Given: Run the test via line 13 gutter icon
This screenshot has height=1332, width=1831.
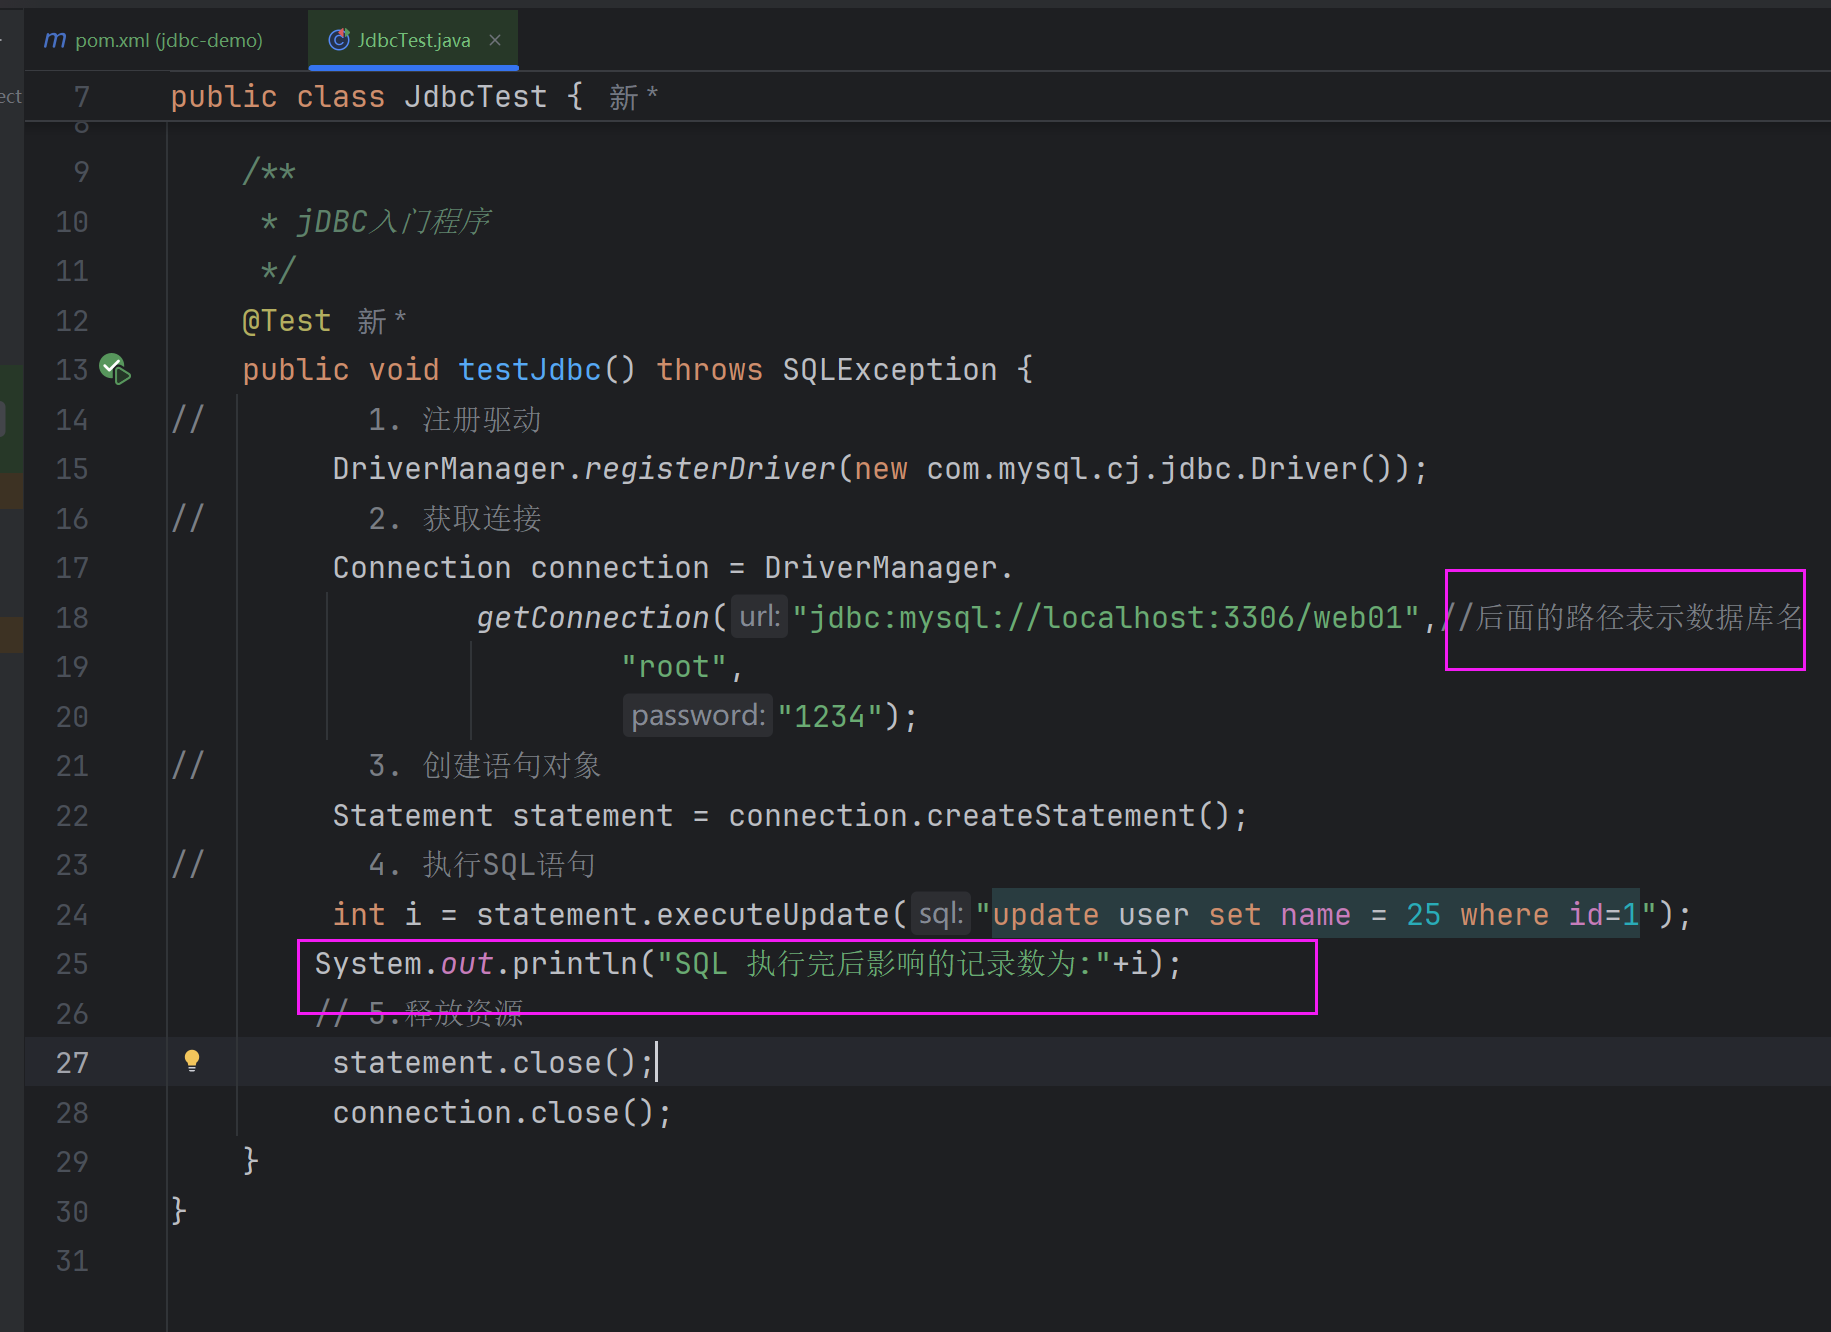Looking at the screenshot, I should click(x=115, y=369).
